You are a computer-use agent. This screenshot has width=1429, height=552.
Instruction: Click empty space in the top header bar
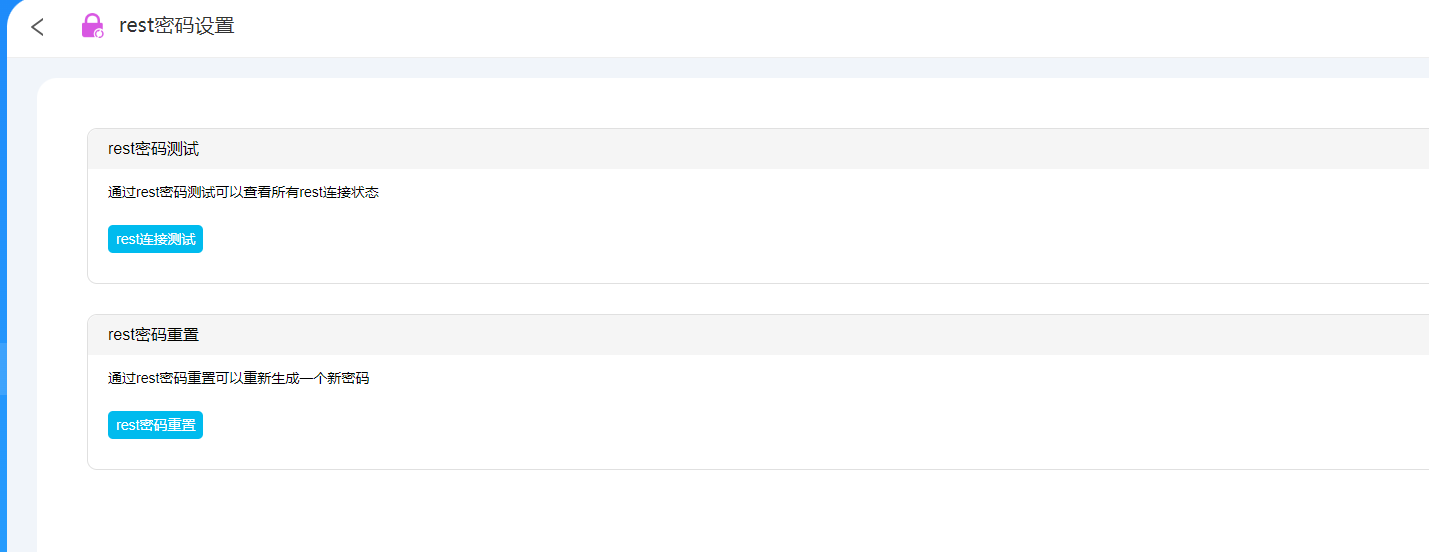(800, 27)
